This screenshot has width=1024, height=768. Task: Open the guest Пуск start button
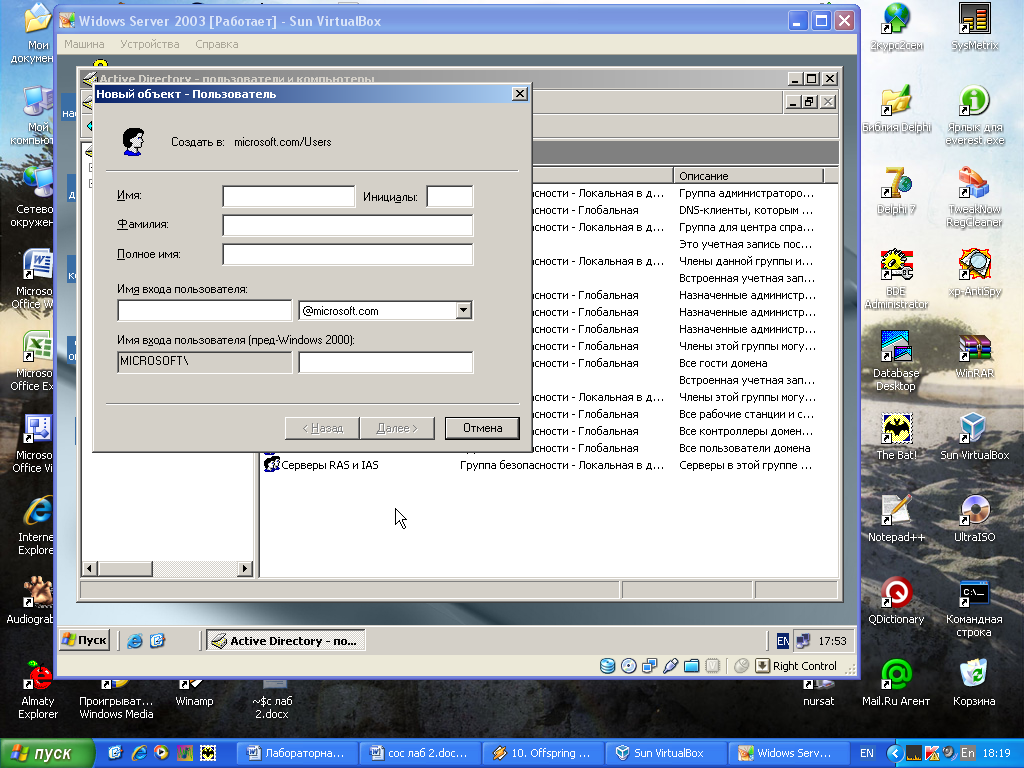[x=84, y=641]
